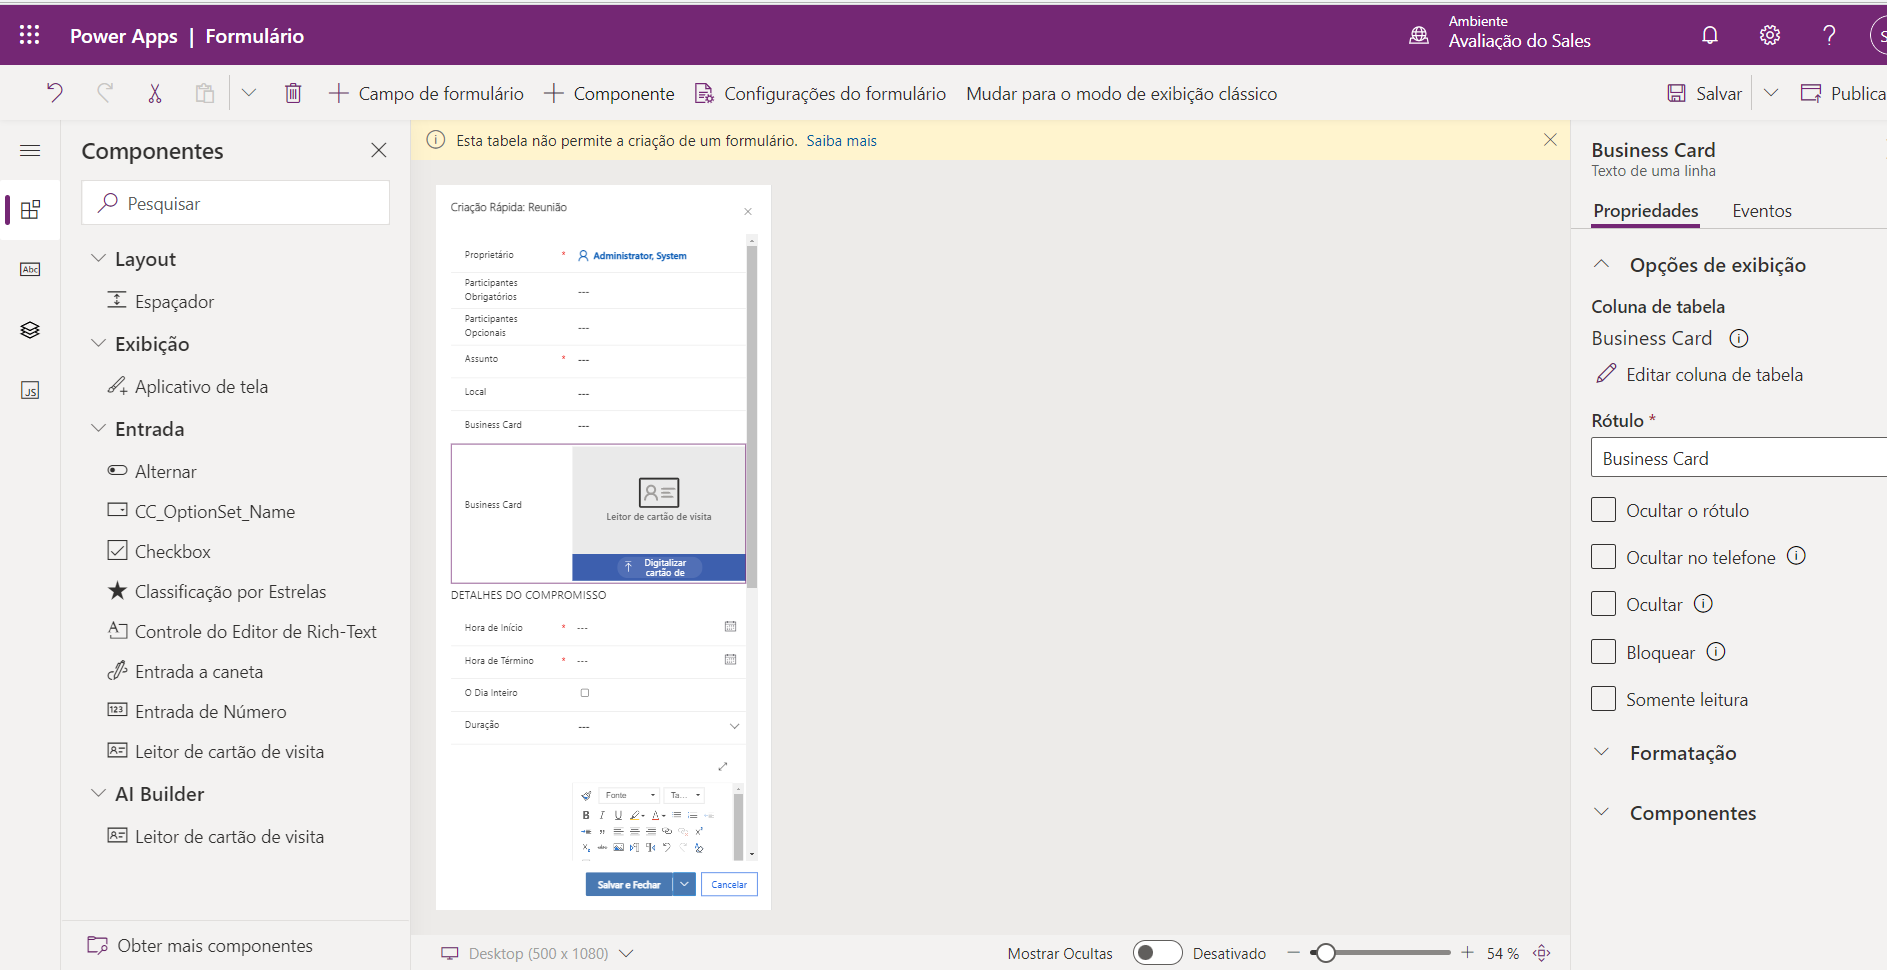Open settings gear icon
Image resolution: width=1887 pixels, height=970 pixels.
pyautogui.click(x=1770, y=35)
